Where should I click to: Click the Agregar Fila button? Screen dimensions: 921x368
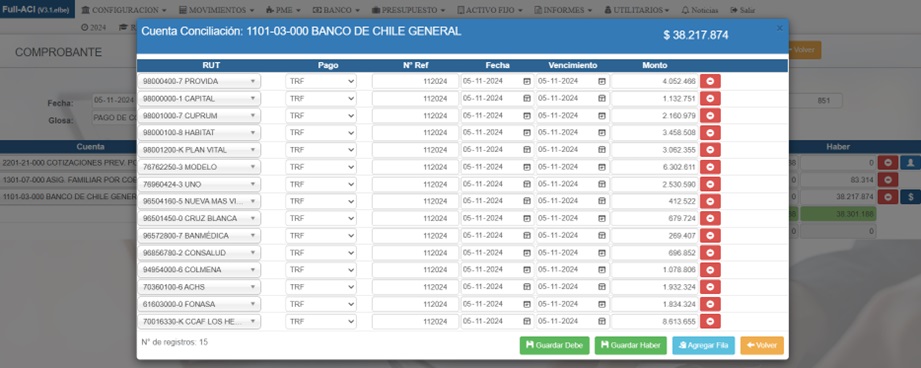tap(704, 346)
